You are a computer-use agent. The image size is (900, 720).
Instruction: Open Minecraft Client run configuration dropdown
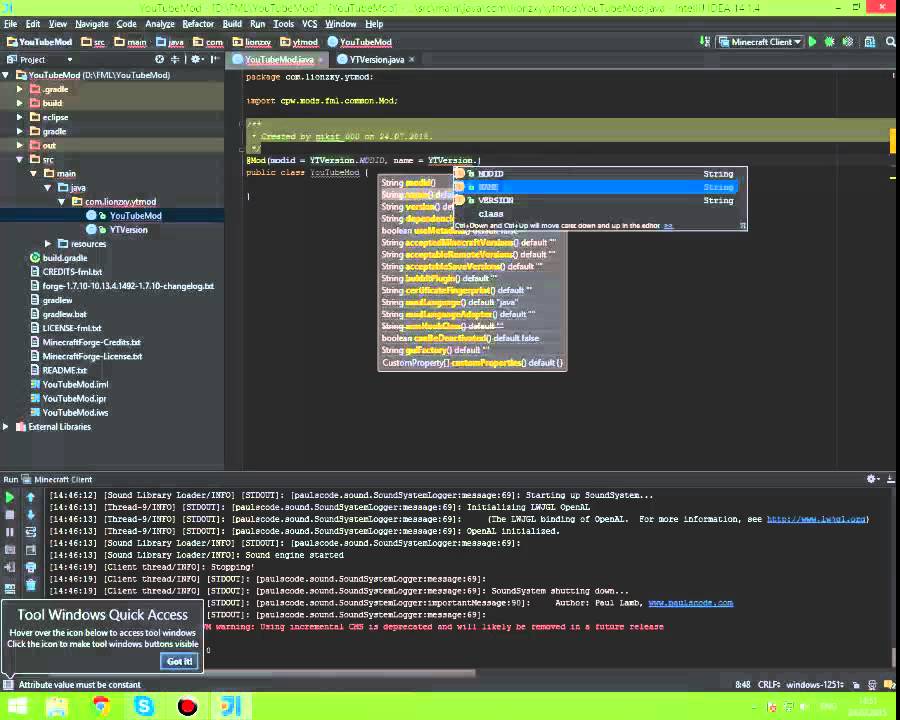click(760, 42)
